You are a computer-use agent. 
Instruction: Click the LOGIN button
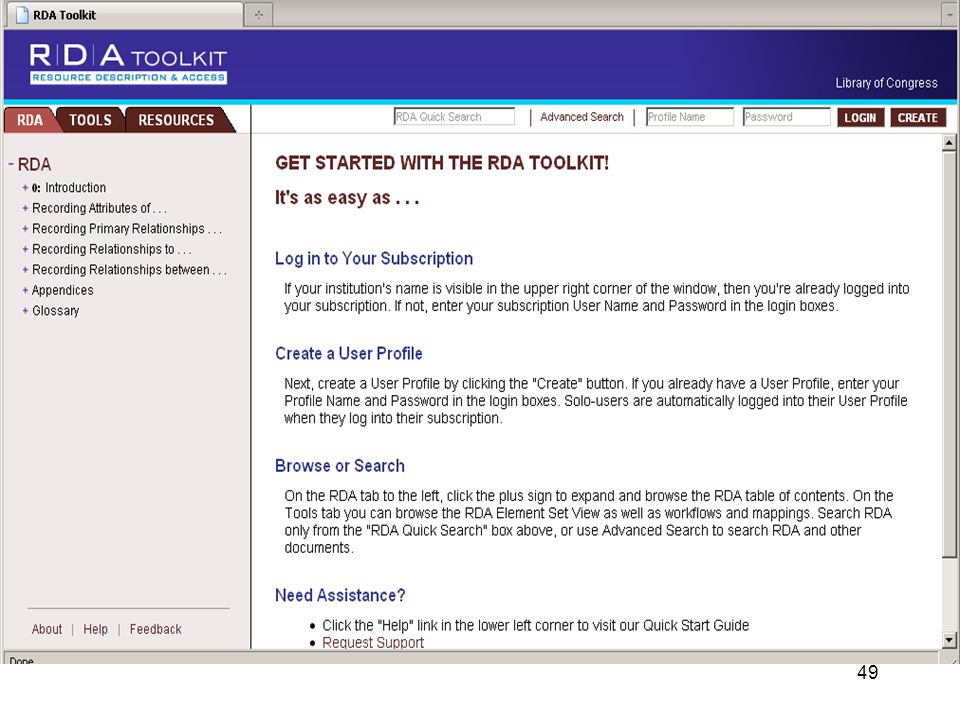click(860, 118)
